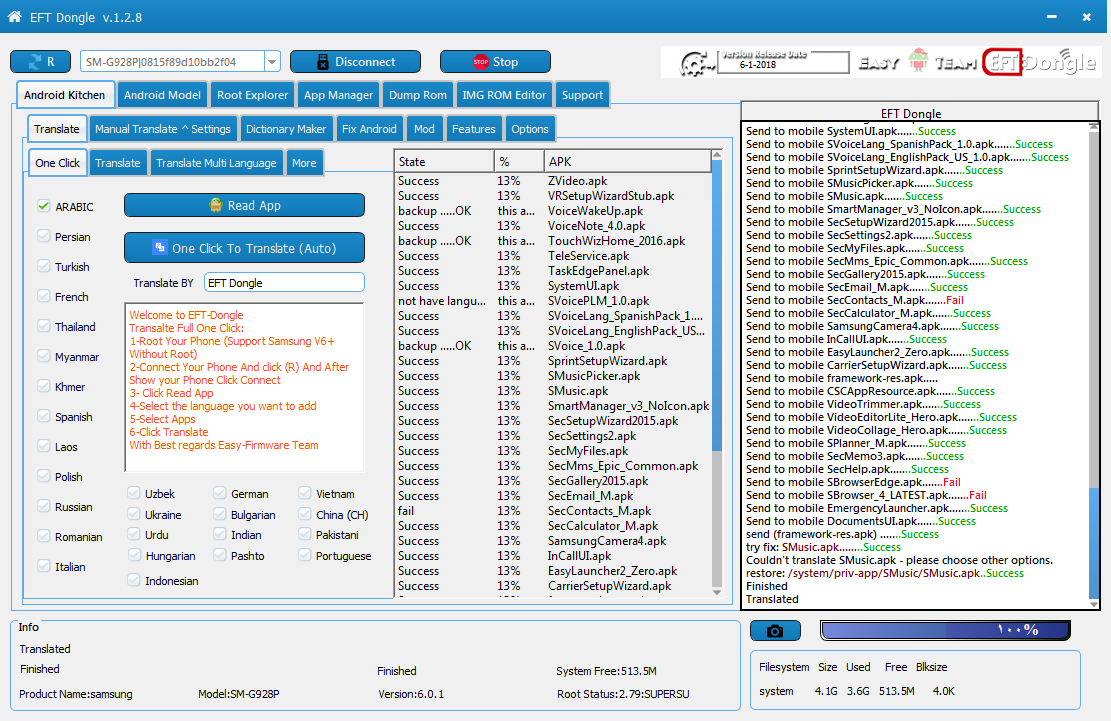Tick the German checkbox
Screen dimensions: 1111x721
click(220, 493)
